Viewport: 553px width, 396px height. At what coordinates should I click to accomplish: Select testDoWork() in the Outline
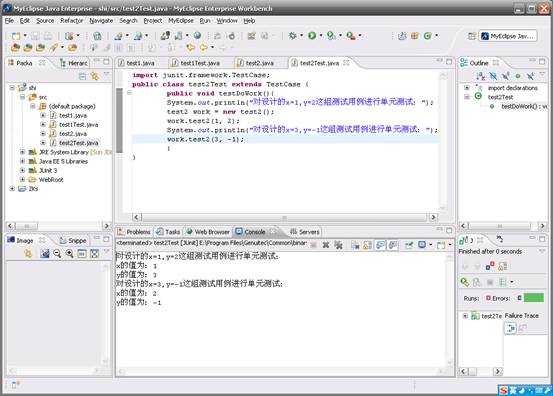[x=524, y=106]
